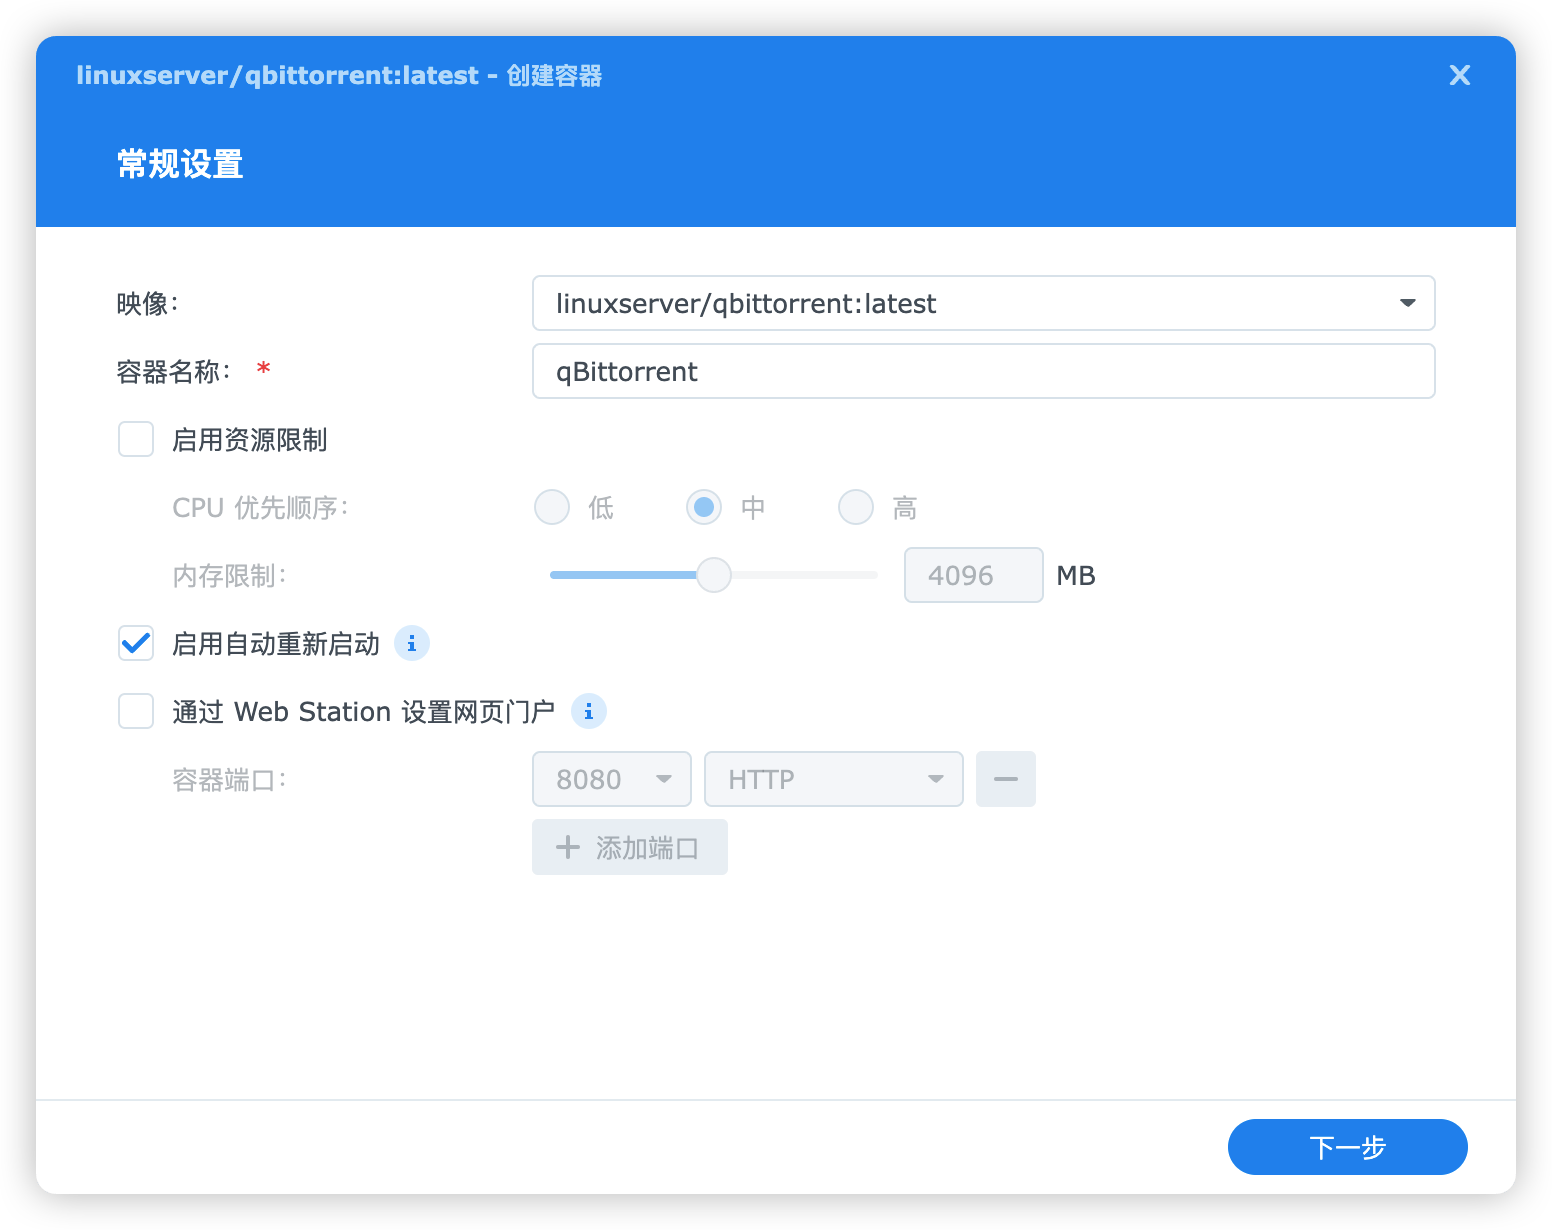Viewport: 1552px width, 1230px height.
Task: Tick the 通过 Web Station 设置网页门户 checkbox
Action: pos(136,712)
